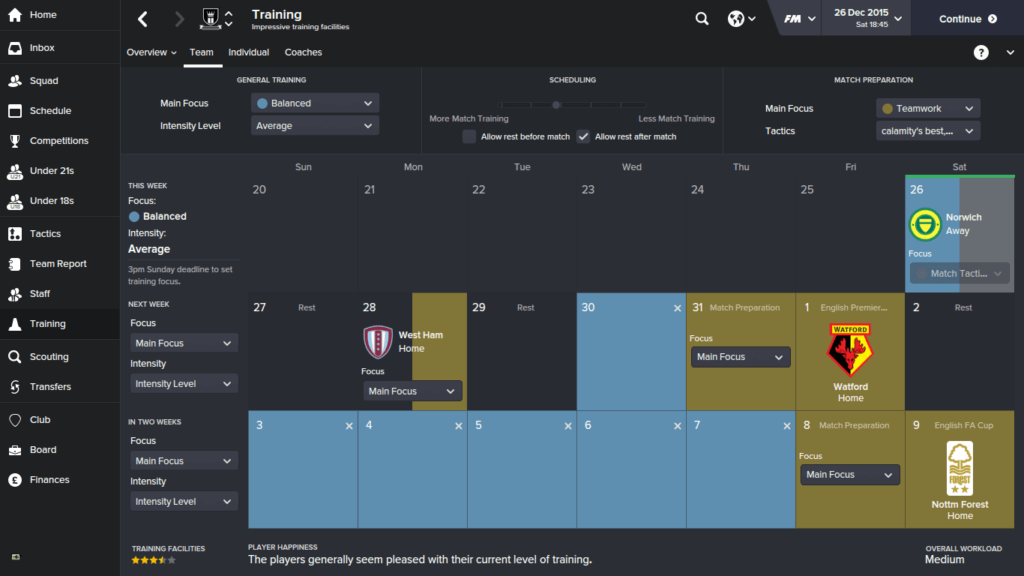The width and height of the screenshot is (1024, 576).
Task: Open the Intensity Level dropdown under Next Week
Action: [183, 383]
